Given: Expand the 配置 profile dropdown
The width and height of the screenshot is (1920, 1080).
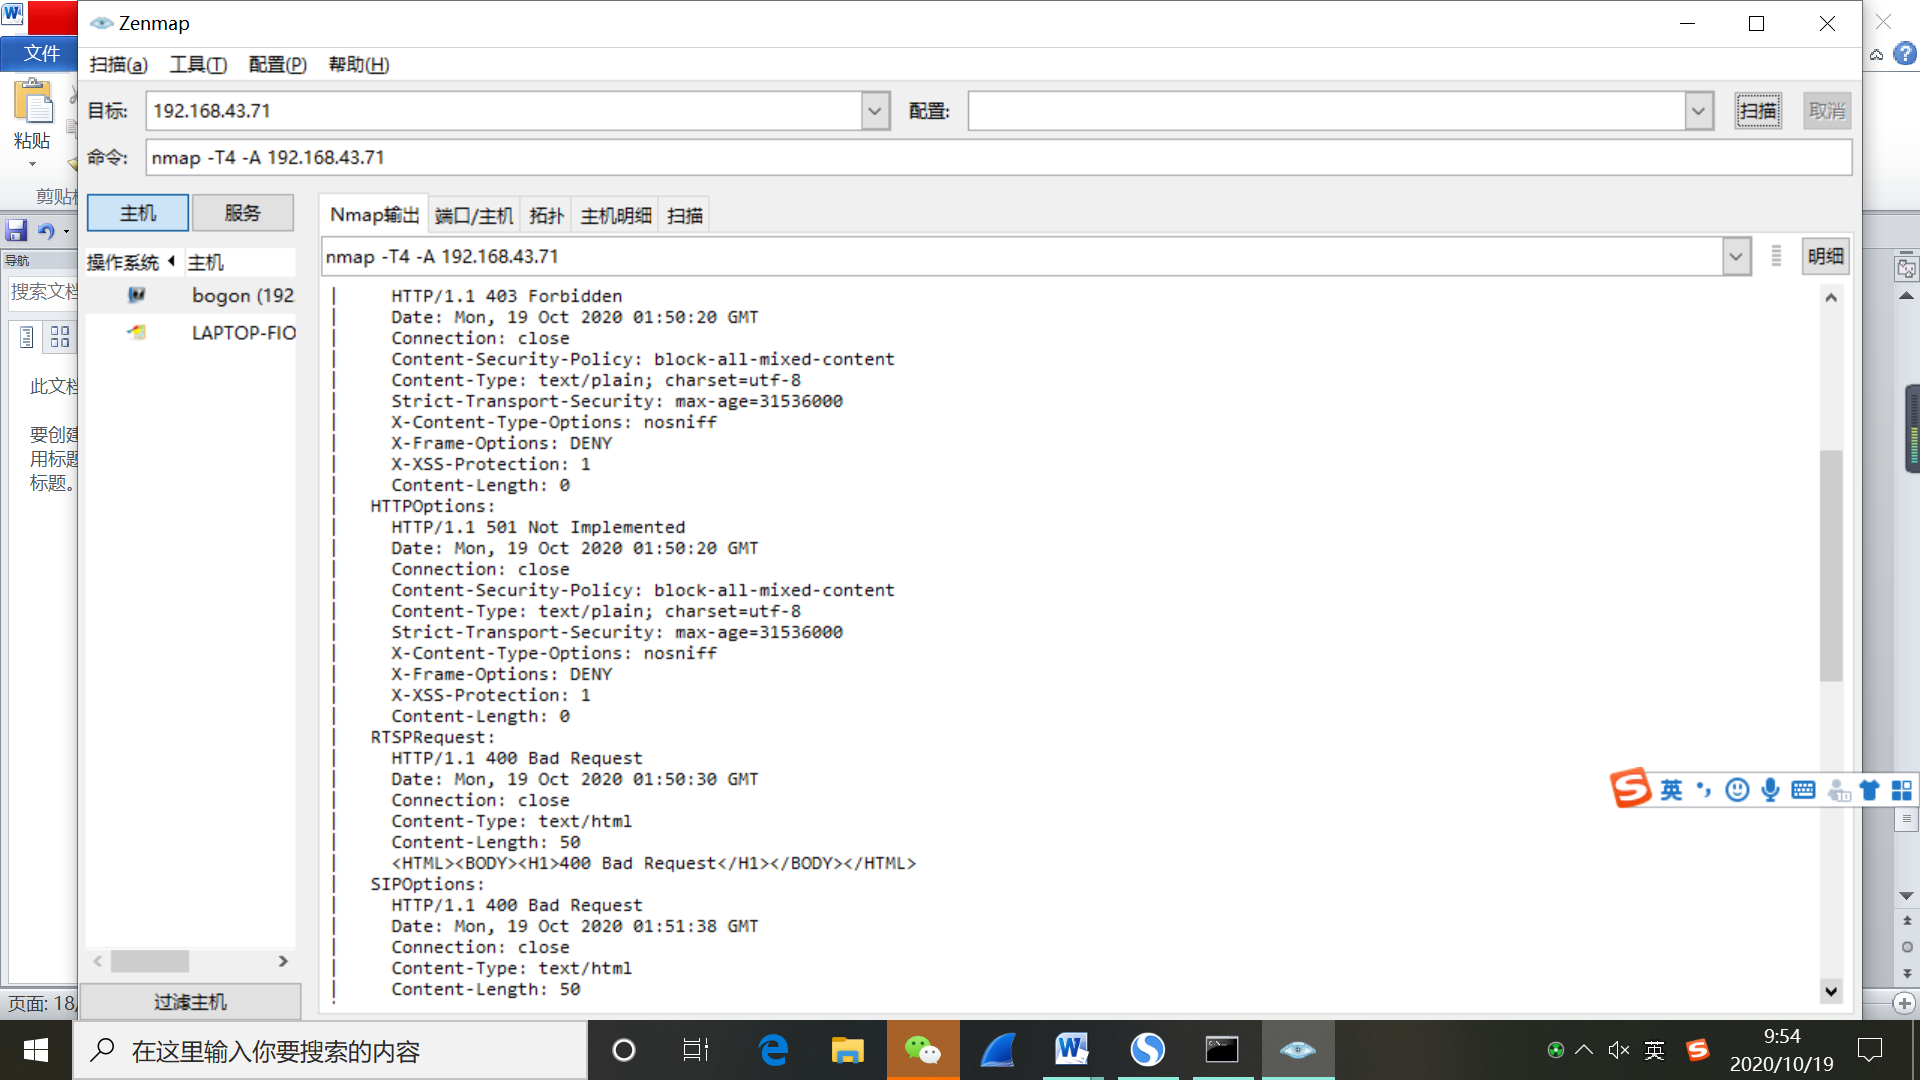Looking at the screenshot, I should (x=1698, y=111).
